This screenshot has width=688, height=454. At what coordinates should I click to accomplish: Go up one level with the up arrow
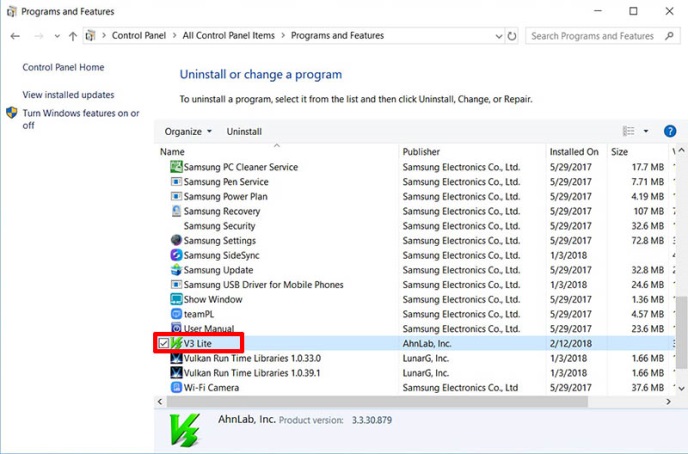[x=73, y=36]
